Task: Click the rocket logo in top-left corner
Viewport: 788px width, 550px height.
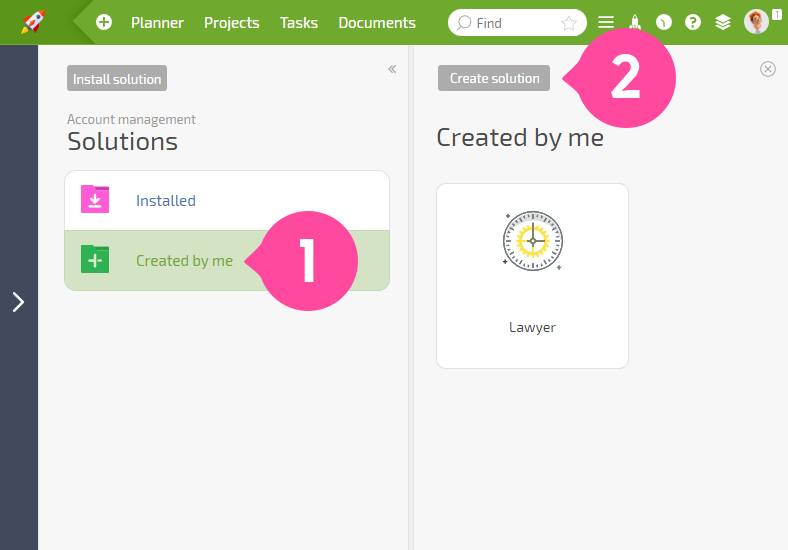Action: coord(33,22)
